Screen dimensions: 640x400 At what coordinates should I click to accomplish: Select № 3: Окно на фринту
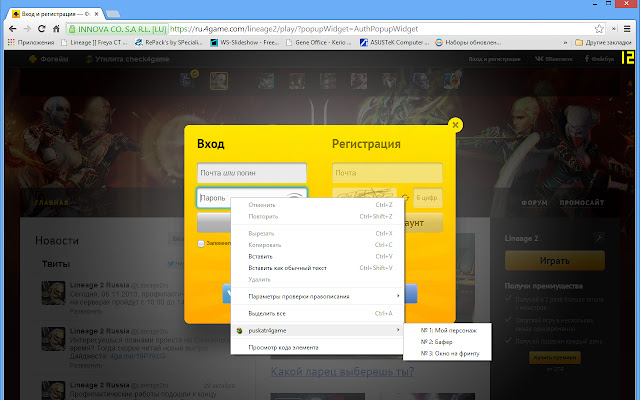[447, 353]
